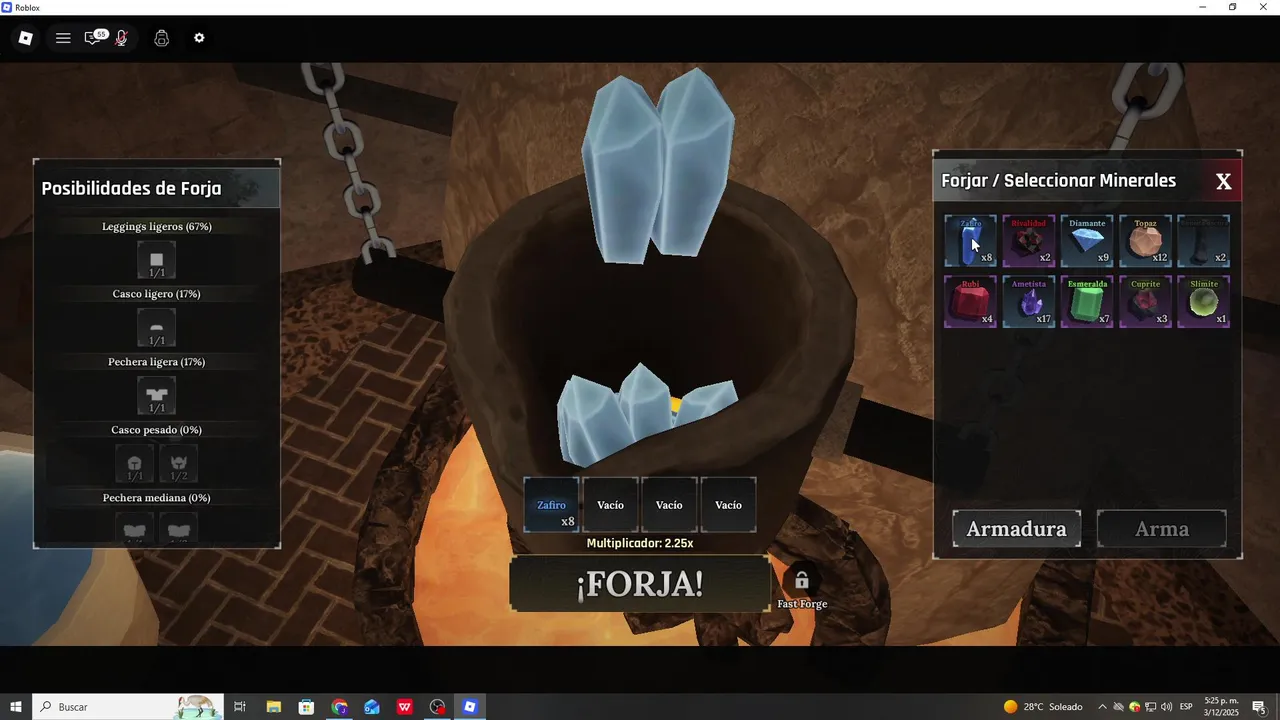This screenshot has height=720, width=1280.
Task: Open the Windows Start menu
Action: coord(16,707)
